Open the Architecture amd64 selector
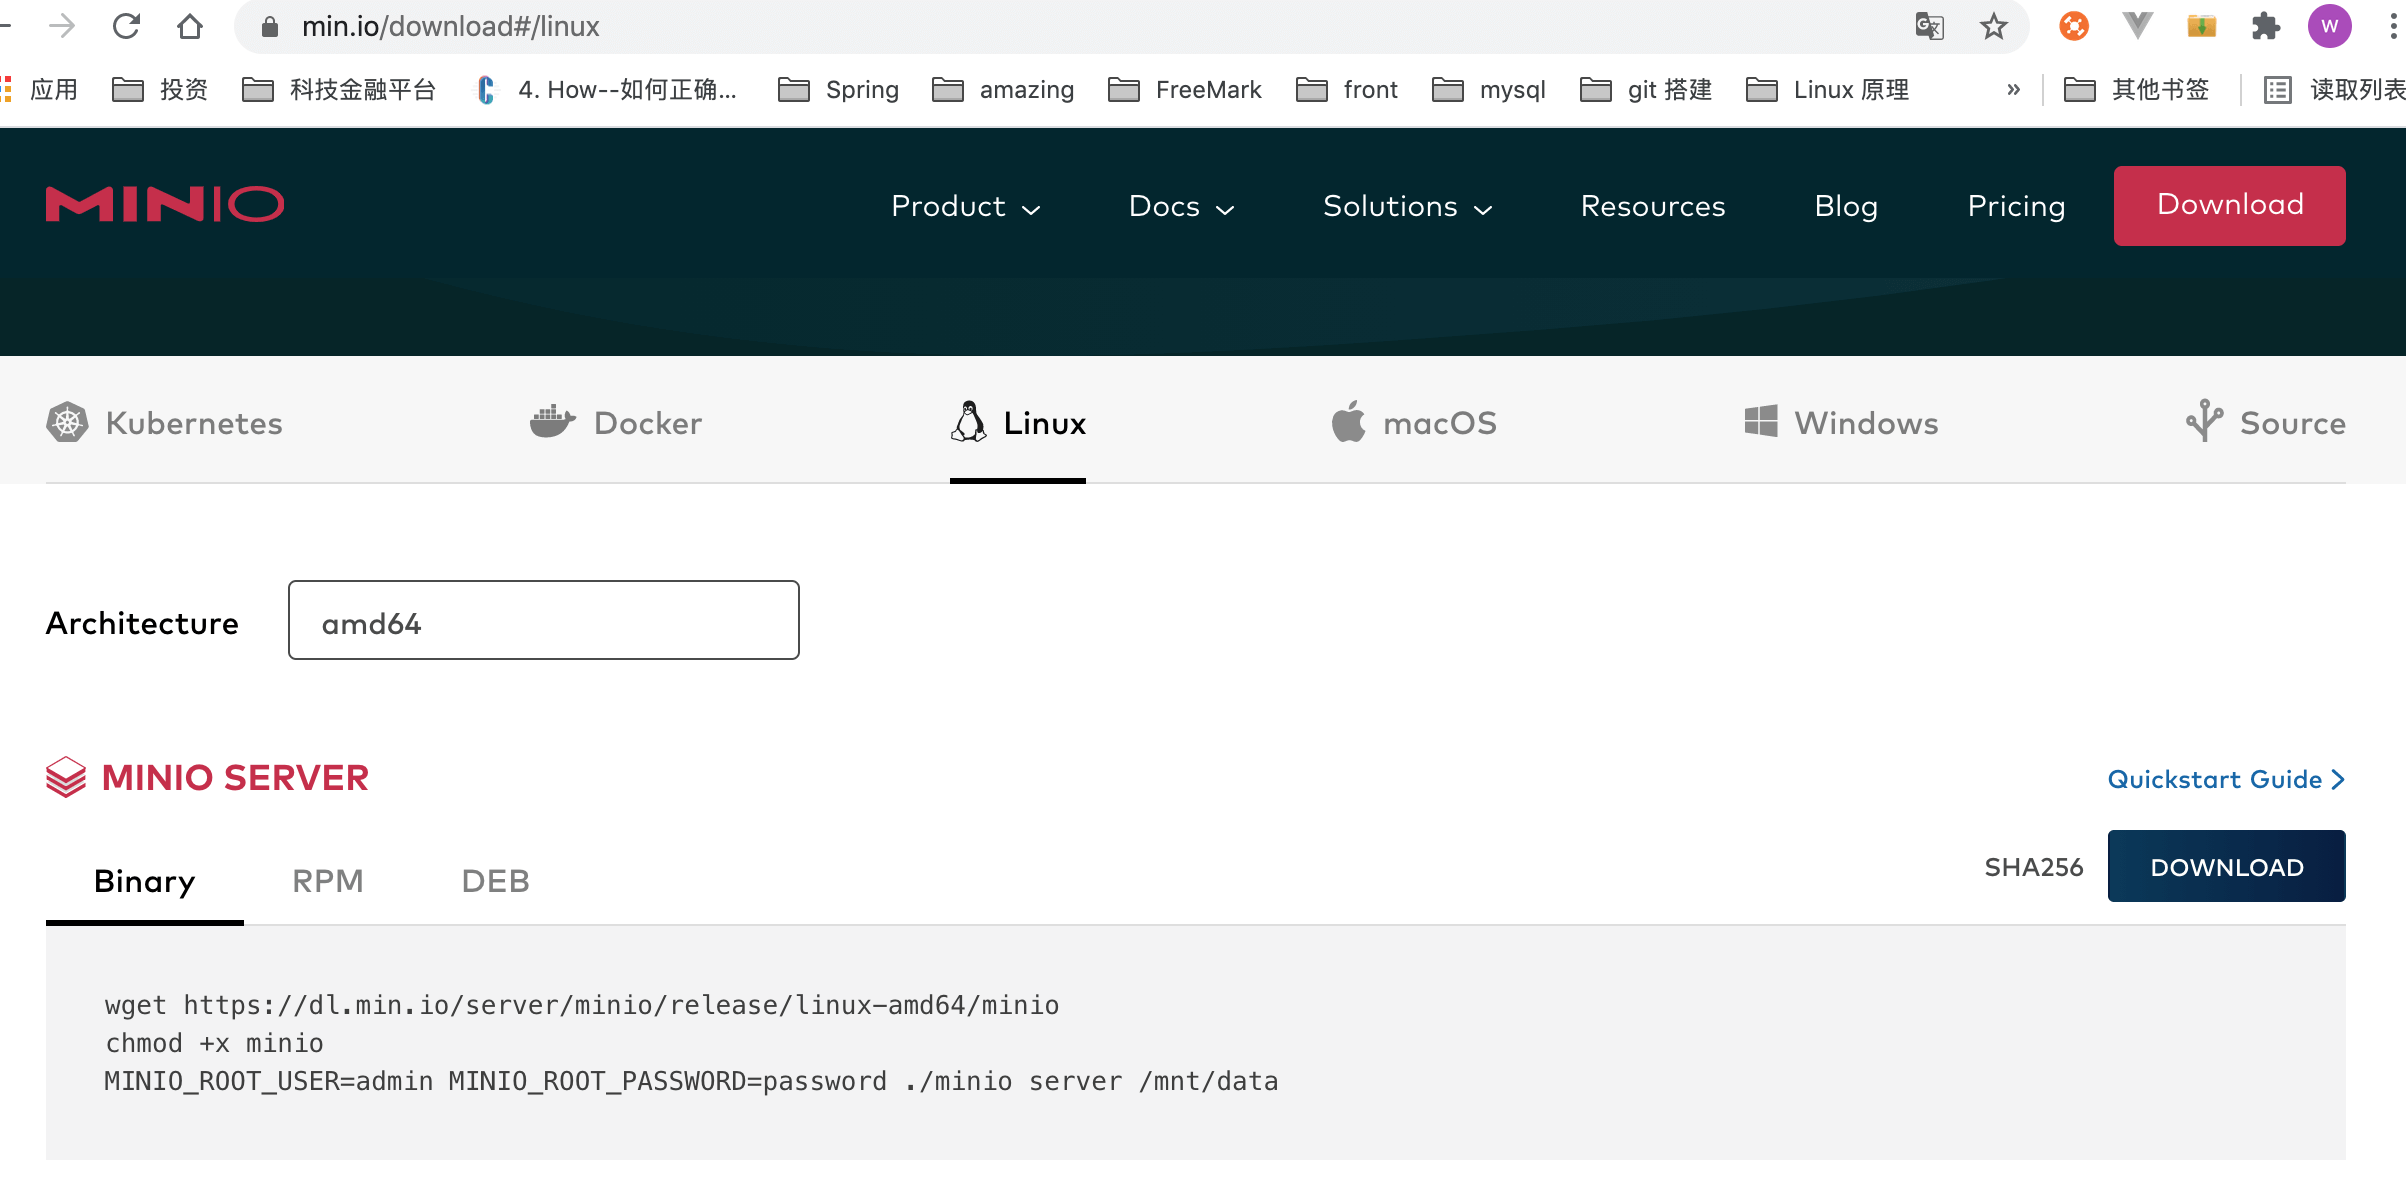Viewport: 2406px width, 1190px height. point(543,620)
